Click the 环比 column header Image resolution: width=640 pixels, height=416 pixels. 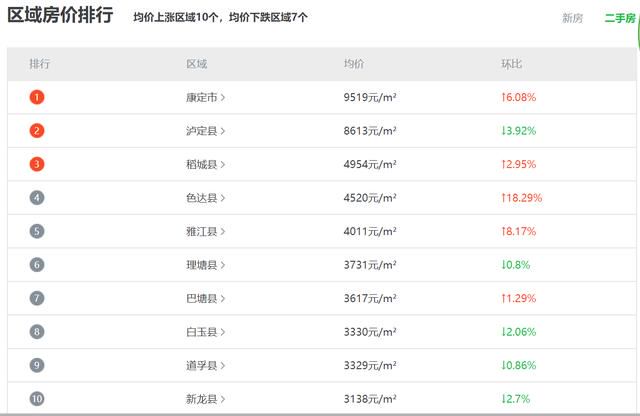pos(511,64)
